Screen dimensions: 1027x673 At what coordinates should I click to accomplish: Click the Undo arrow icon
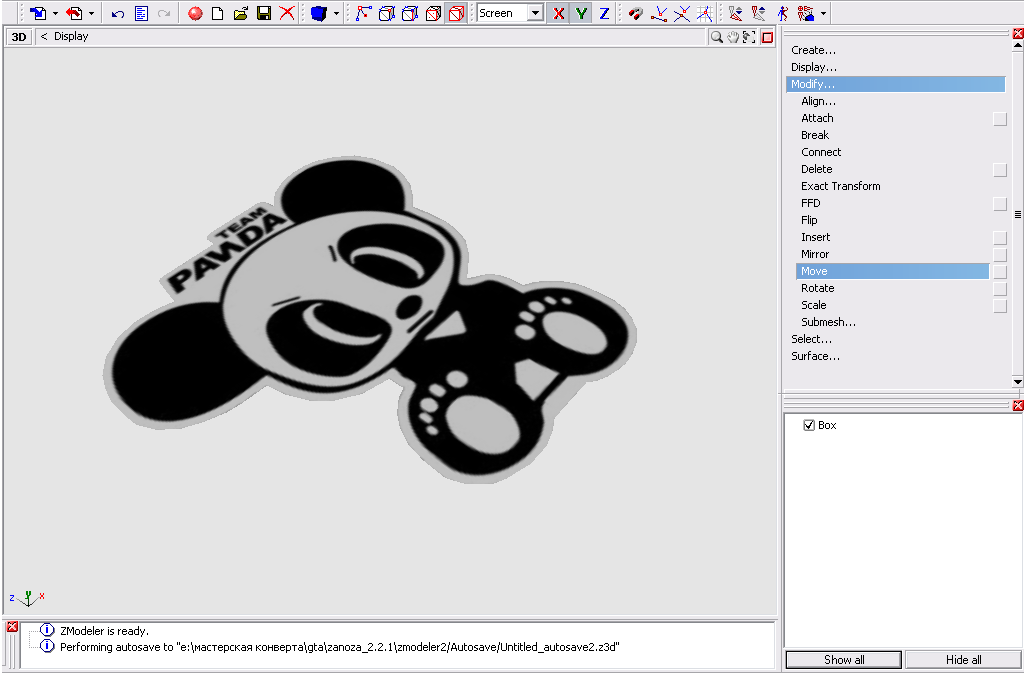click(x=118, y=14)
